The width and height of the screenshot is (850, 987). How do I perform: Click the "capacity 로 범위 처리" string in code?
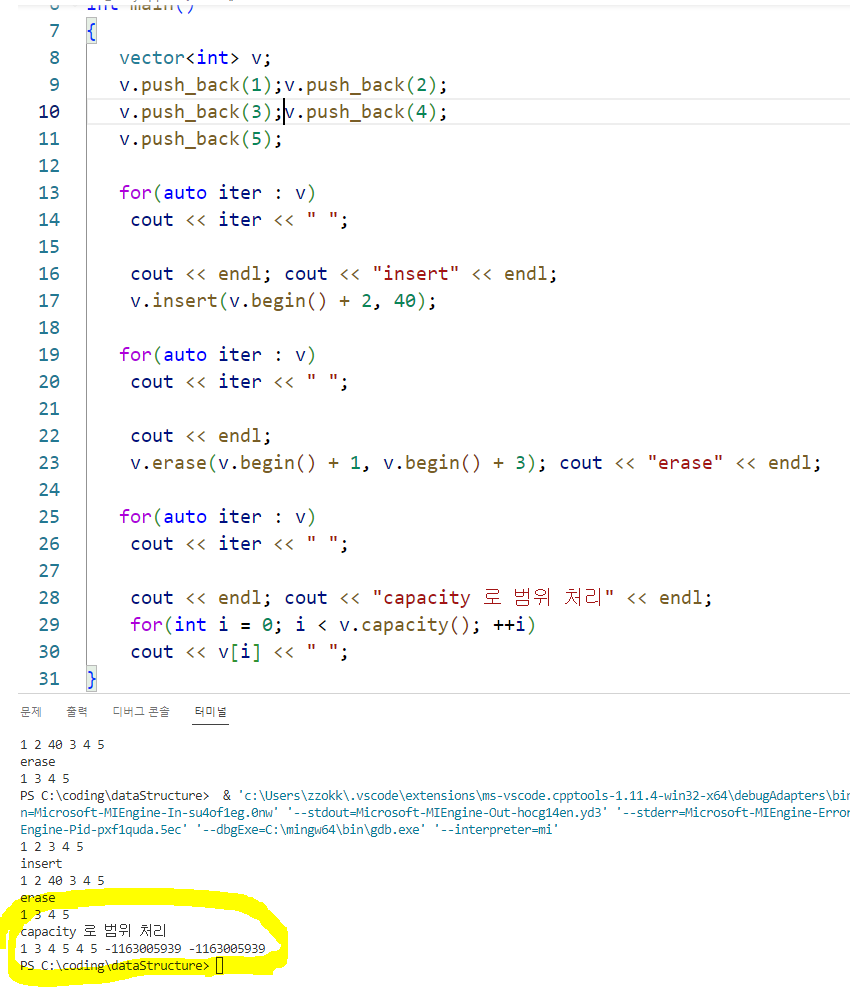493,597
